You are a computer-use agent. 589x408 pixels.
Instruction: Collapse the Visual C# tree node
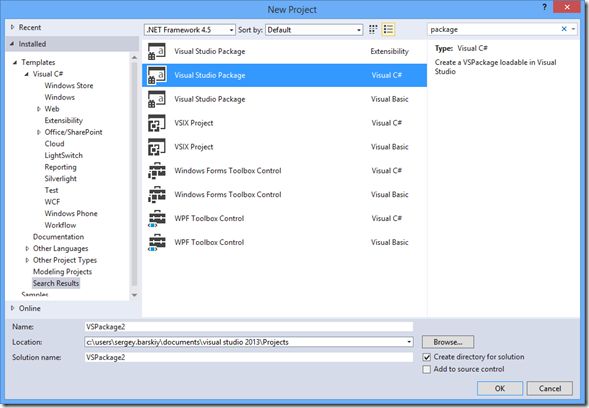[x=27, y=74]
